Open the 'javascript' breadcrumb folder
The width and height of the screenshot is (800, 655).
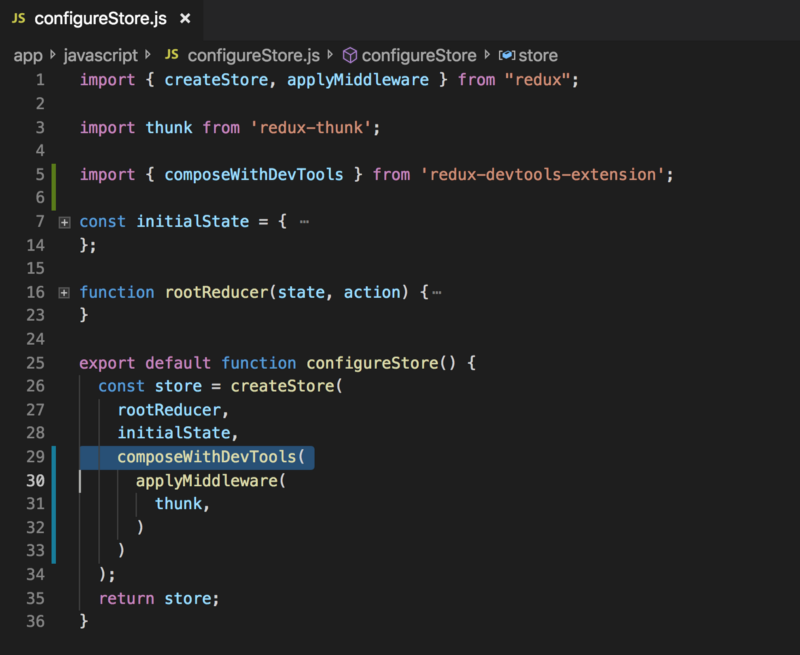[x=100, y=55]
